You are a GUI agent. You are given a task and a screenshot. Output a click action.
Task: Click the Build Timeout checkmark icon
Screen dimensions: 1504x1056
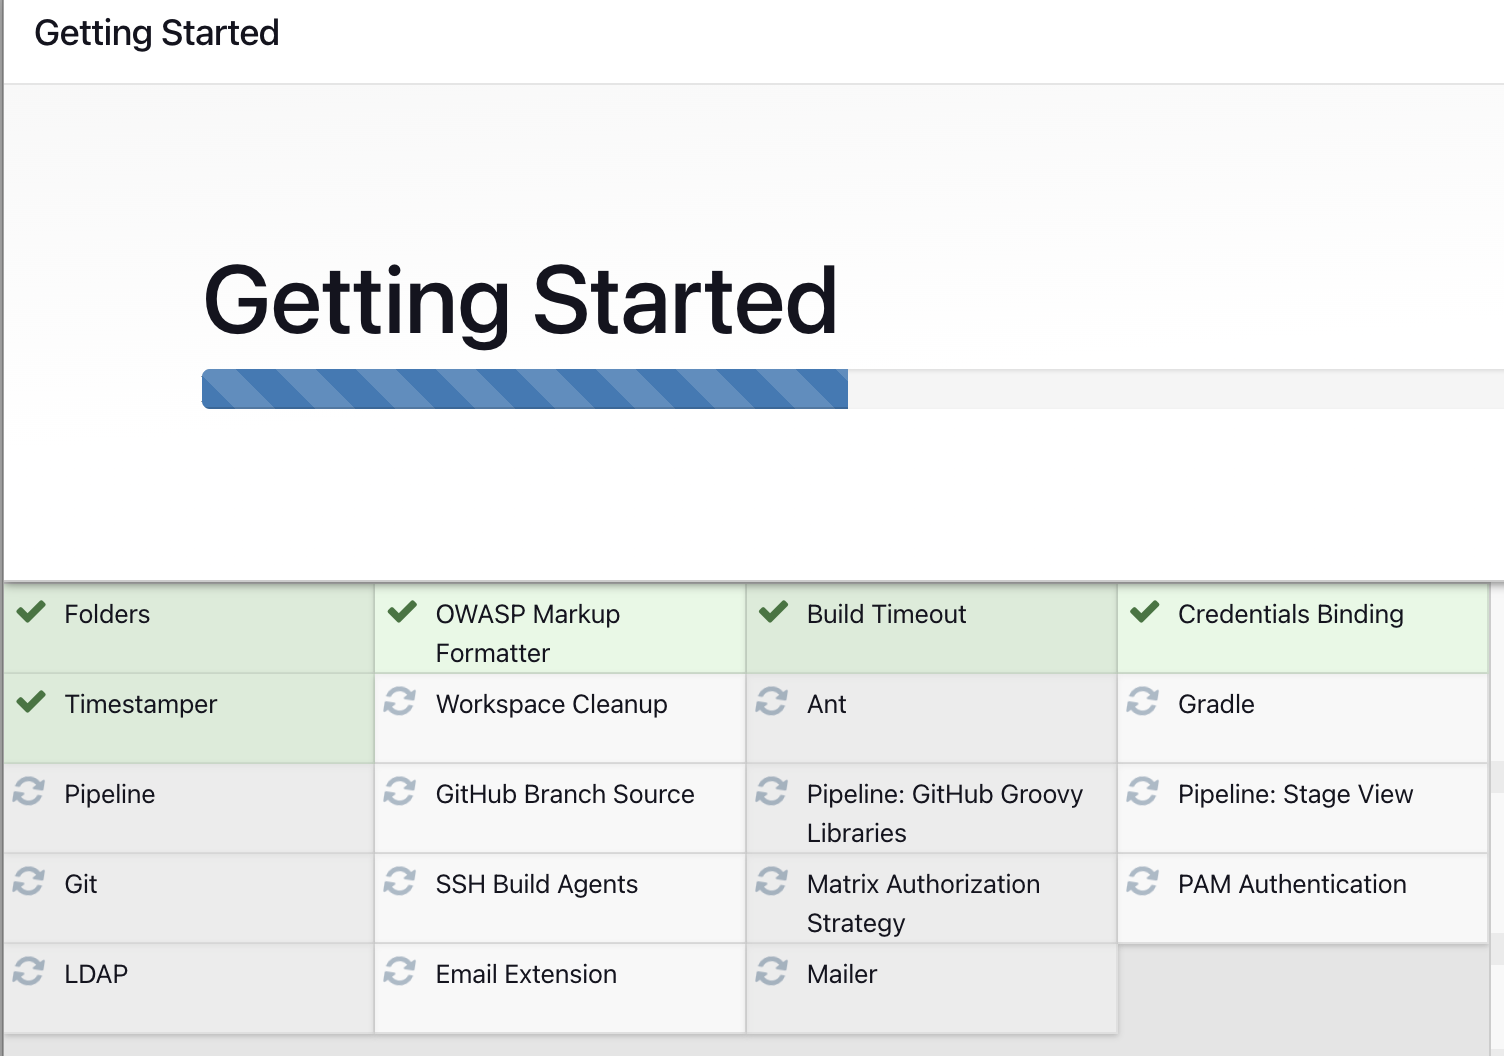[773, 612]
